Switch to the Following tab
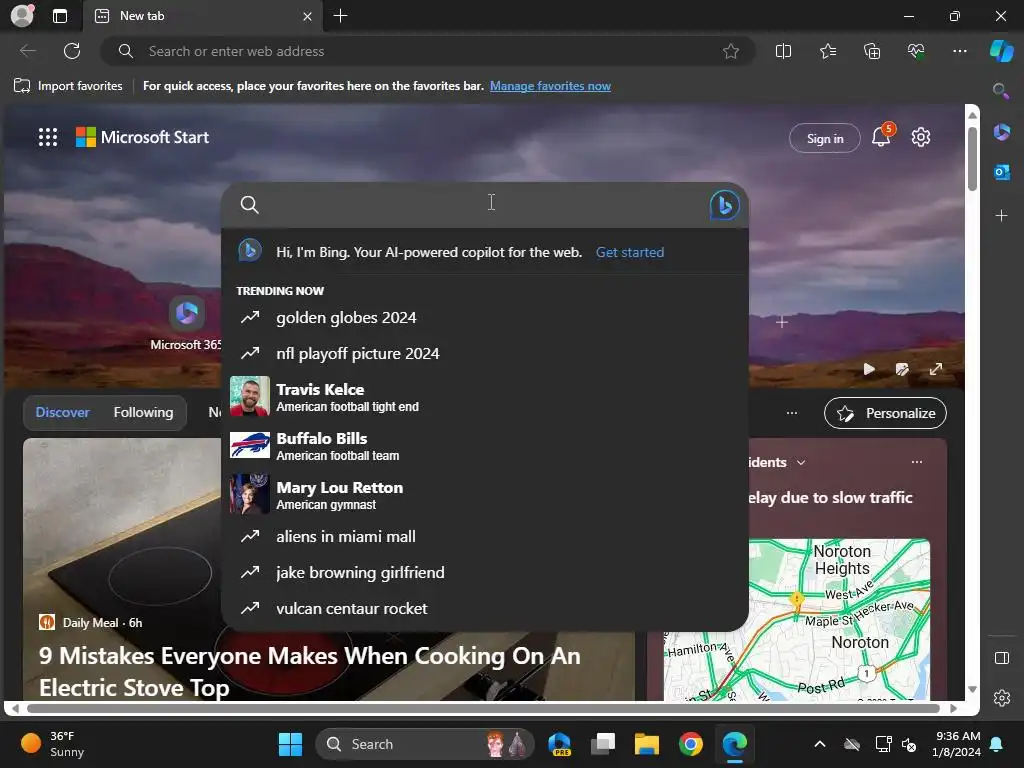The height and width of the screenshot is (768, 1024). [144, 413]
